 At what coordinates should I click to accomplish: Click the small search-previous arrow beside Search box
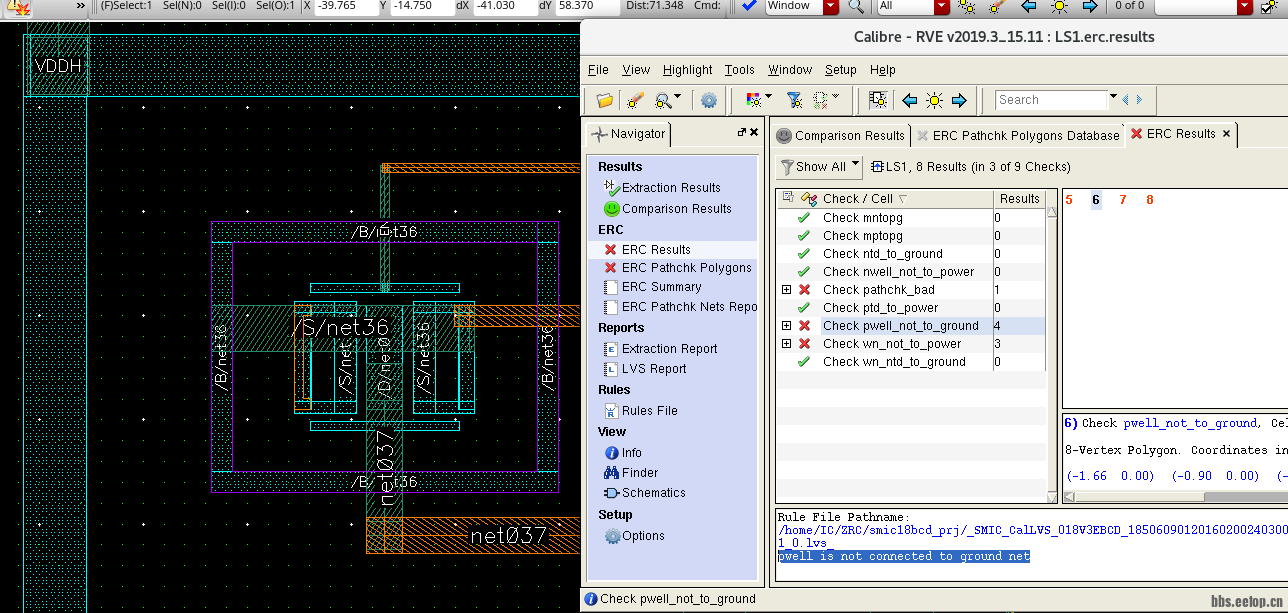click(1125, 100)
